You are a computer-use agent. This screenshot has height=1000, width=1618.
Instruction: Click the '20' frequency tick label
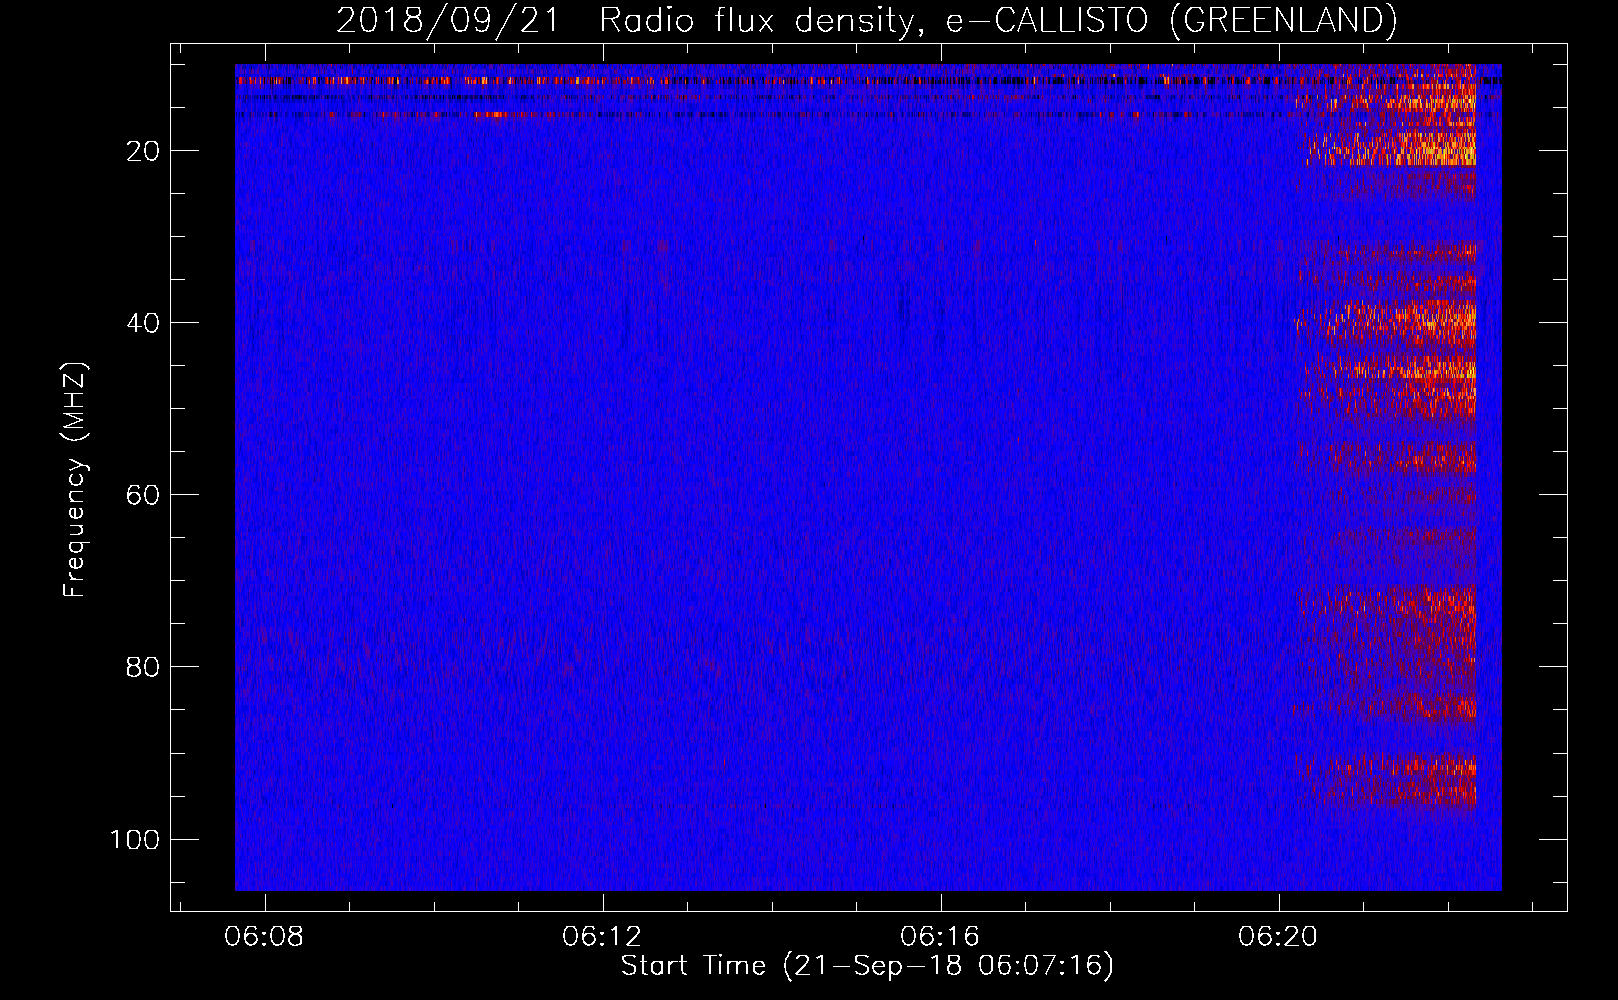[143, 151]
